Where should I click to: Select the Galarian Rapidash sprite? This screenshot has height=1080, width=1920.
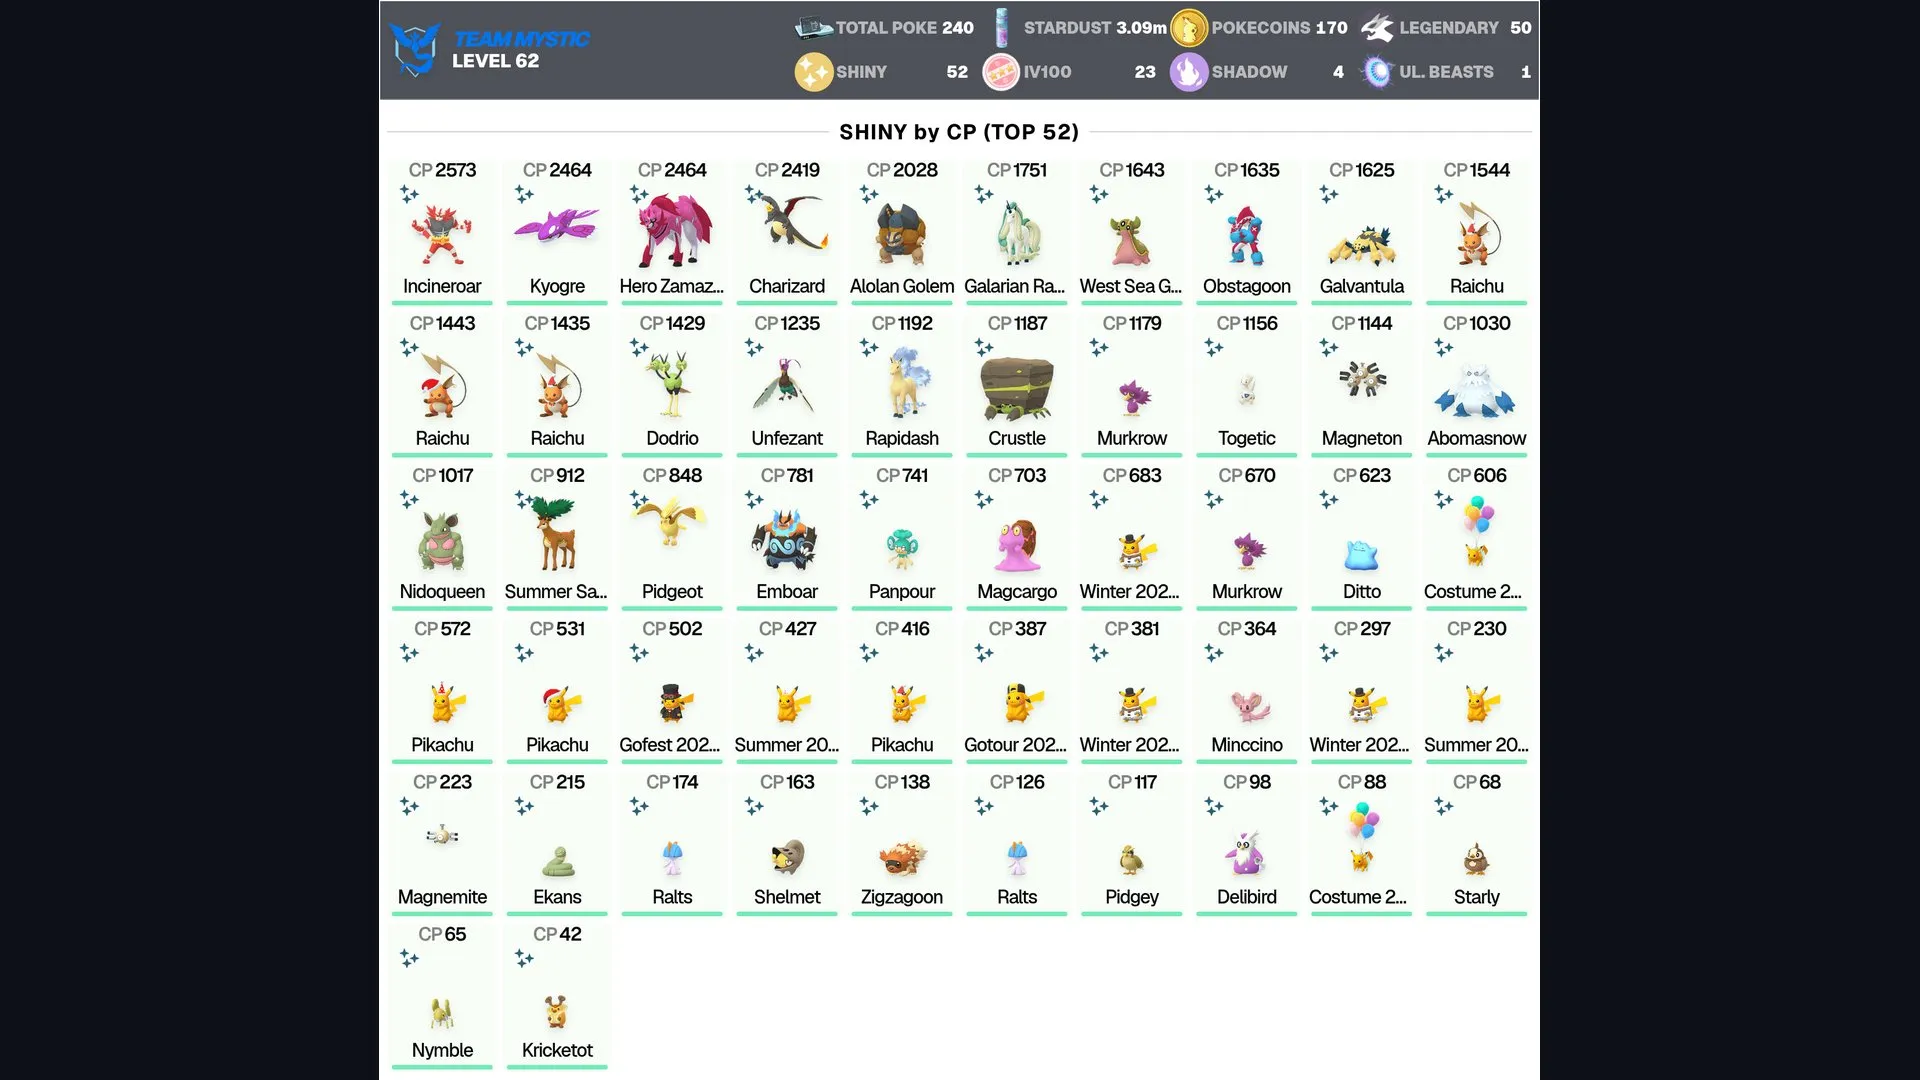pos(1017,232)
